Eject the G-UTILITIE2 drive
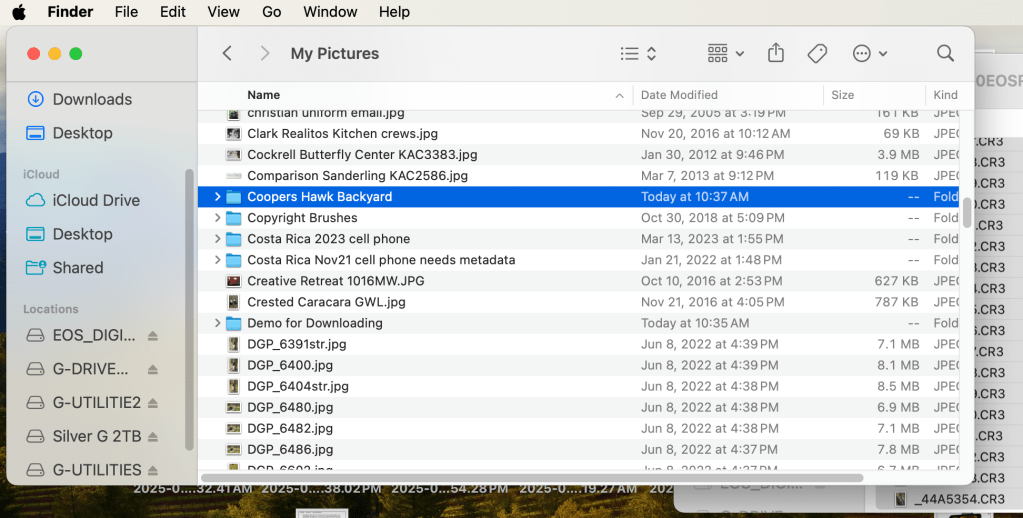 [x=153, y=403]
